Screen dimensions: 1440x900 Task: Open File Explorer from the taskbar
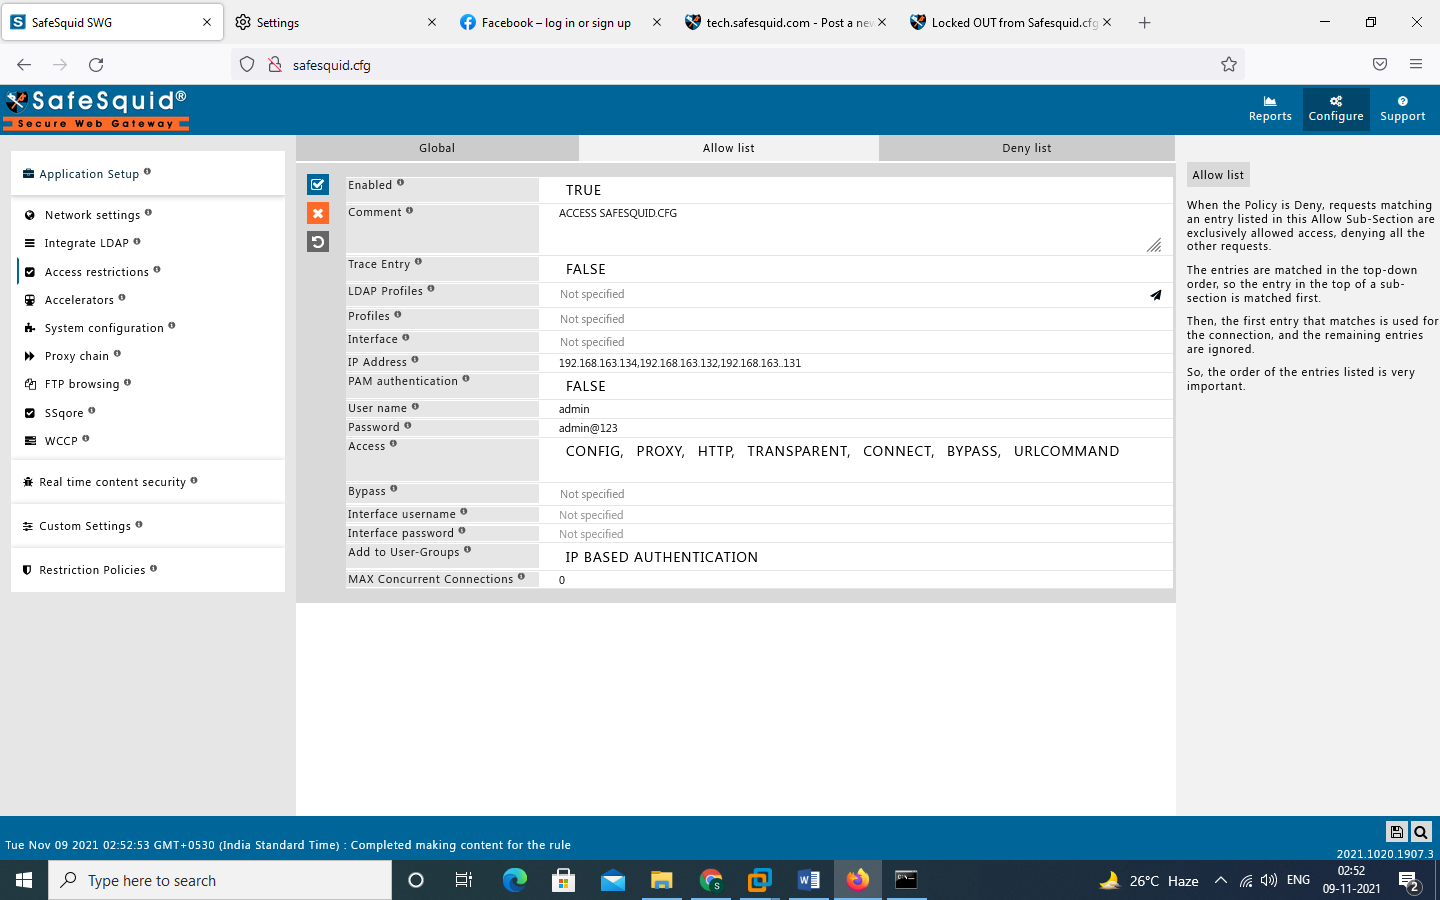click(662, 880)
